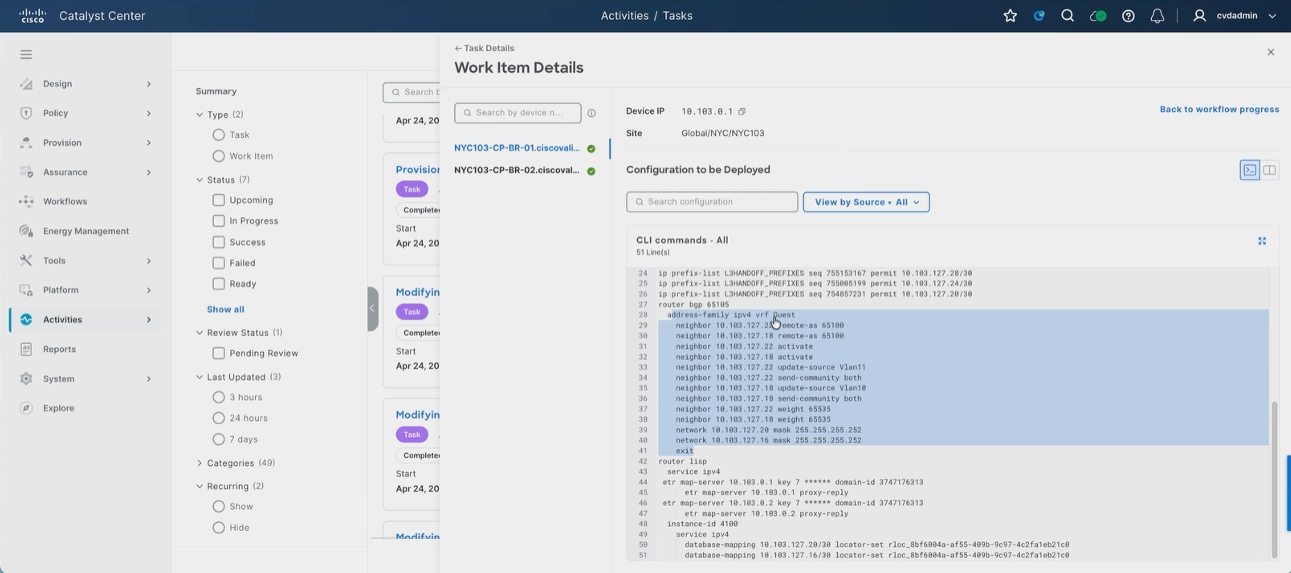Expand the Tools submenu chevron
Screen dimensions: 1291x573
tap(149, 261)
